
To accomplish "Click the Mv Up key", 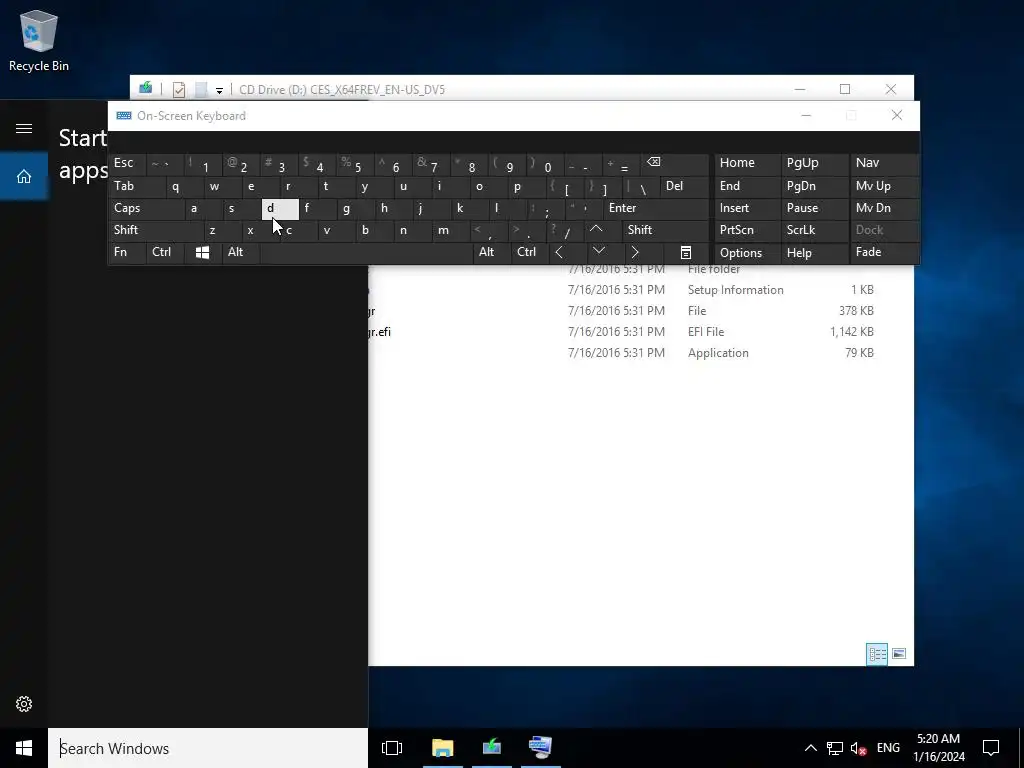I will (x=884, y=186).
